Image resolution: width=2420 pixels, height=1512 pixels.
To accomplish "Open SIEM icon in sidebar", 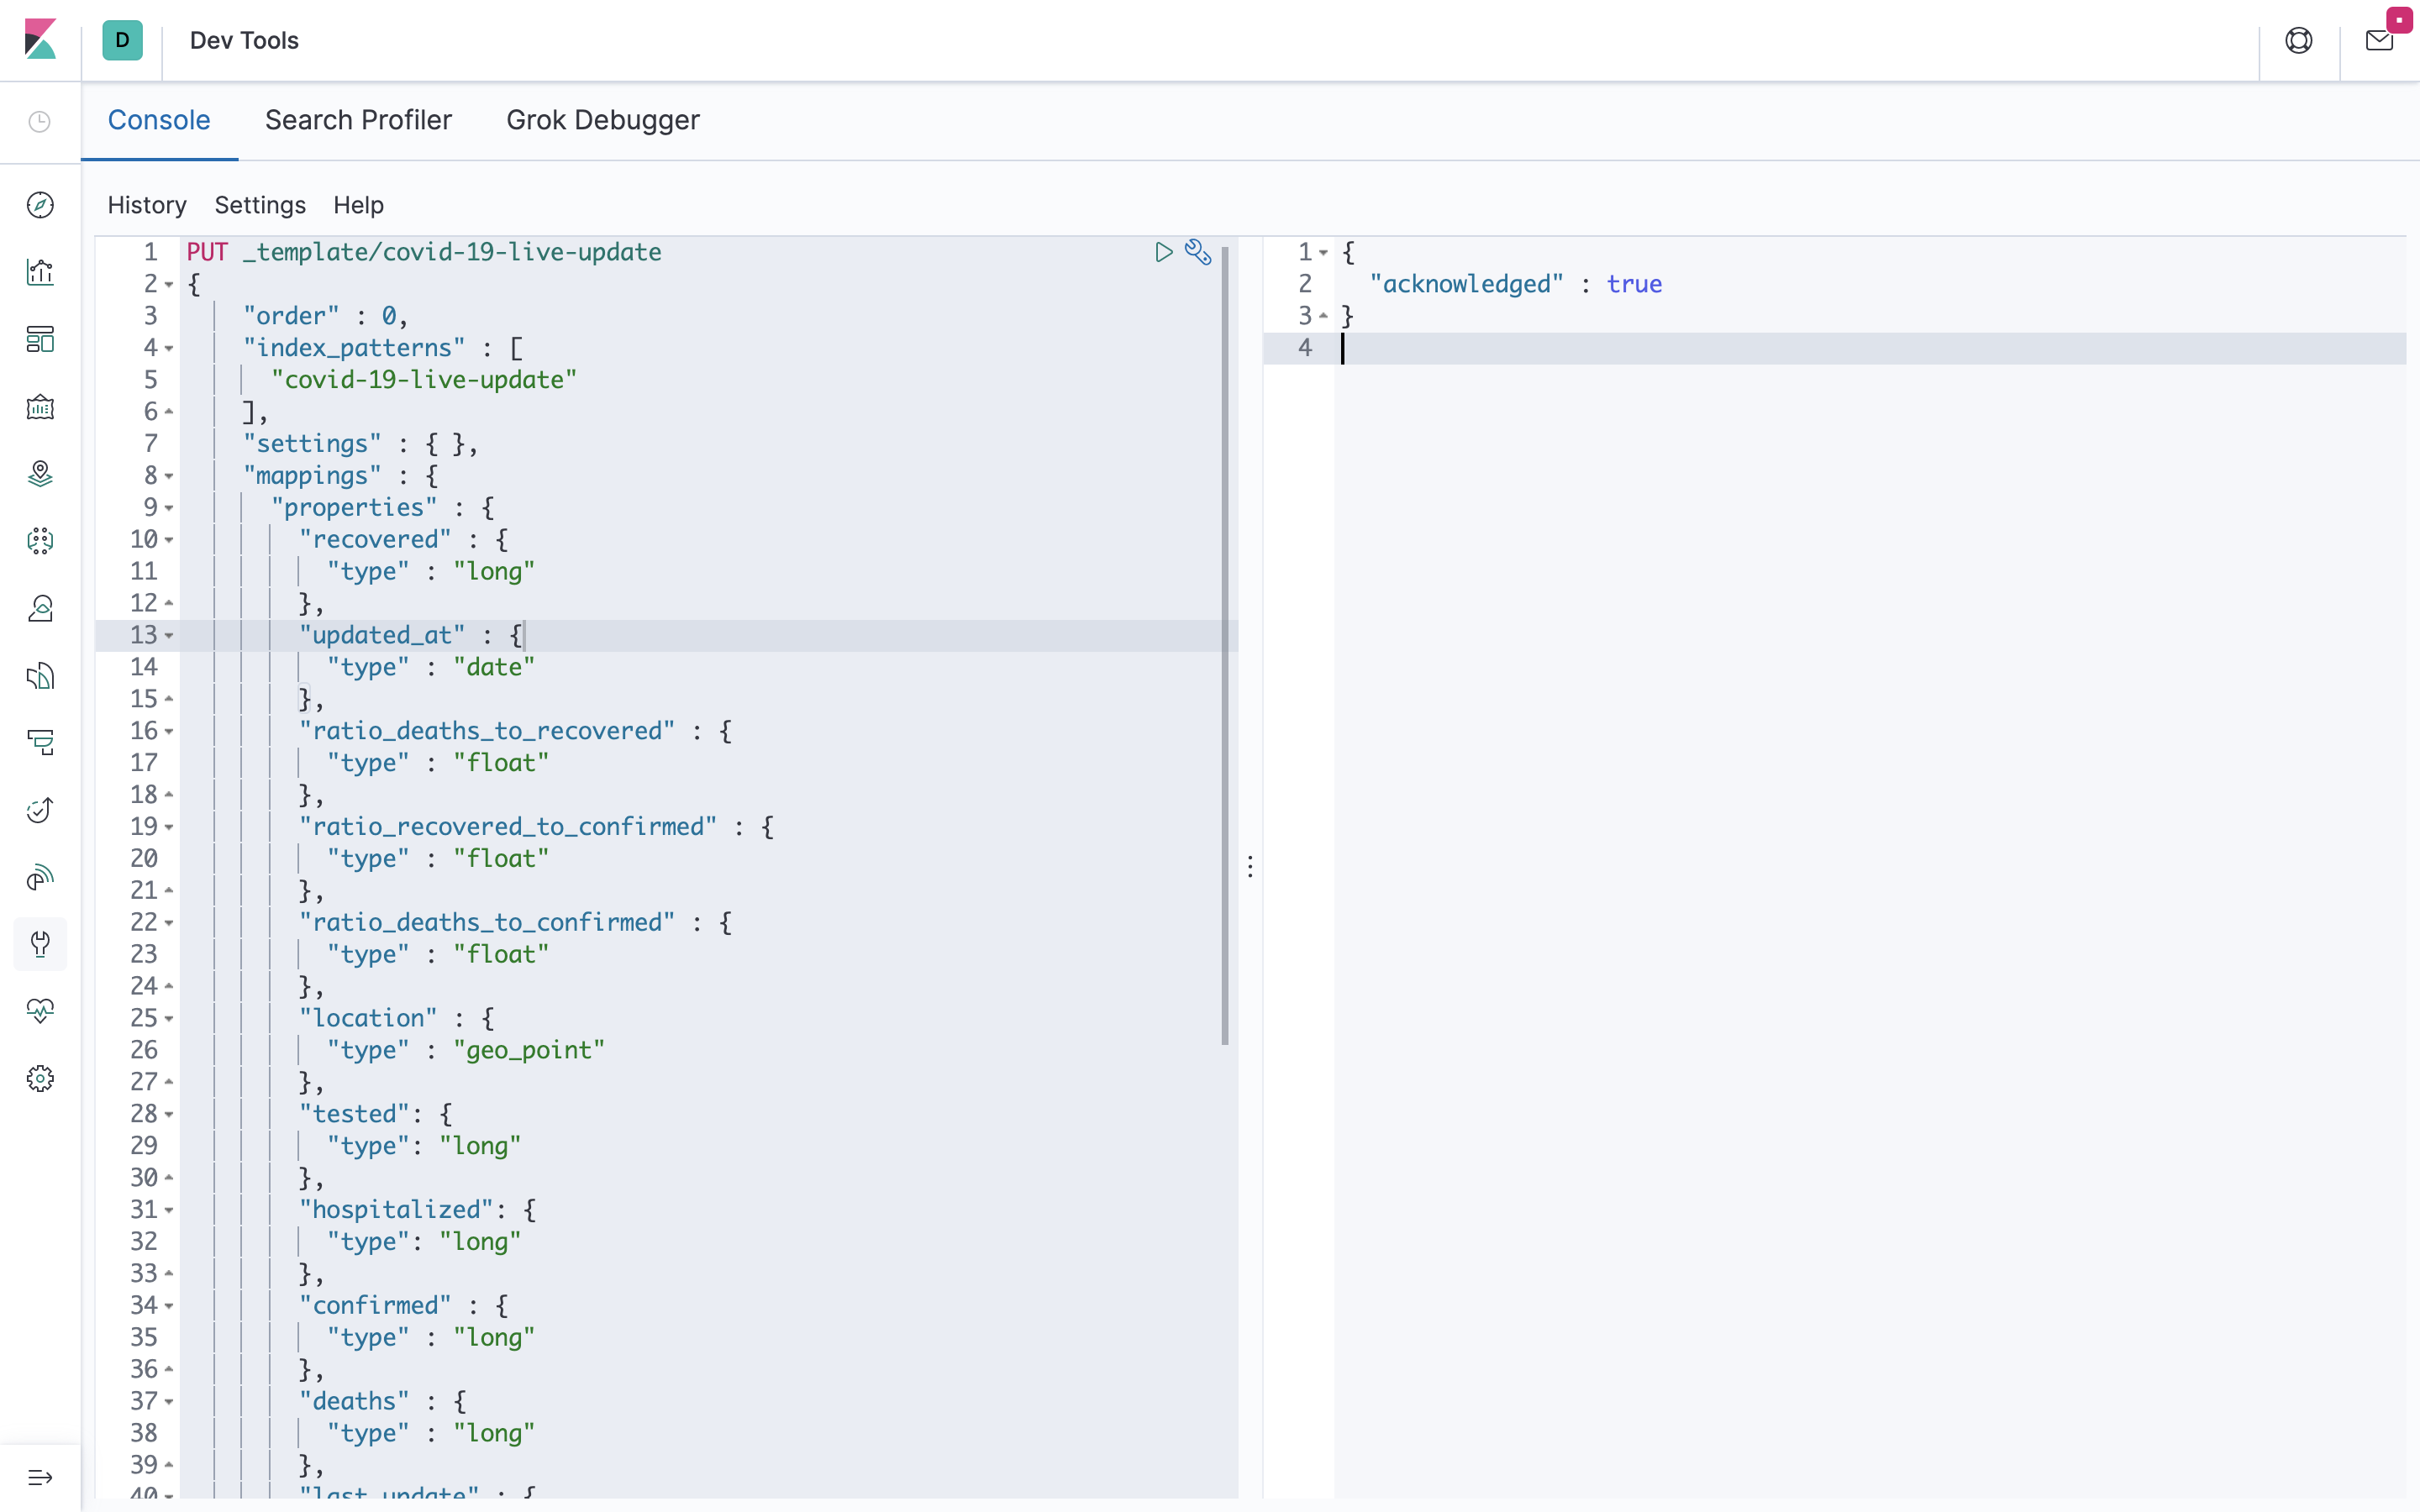I will click(40, 877).
